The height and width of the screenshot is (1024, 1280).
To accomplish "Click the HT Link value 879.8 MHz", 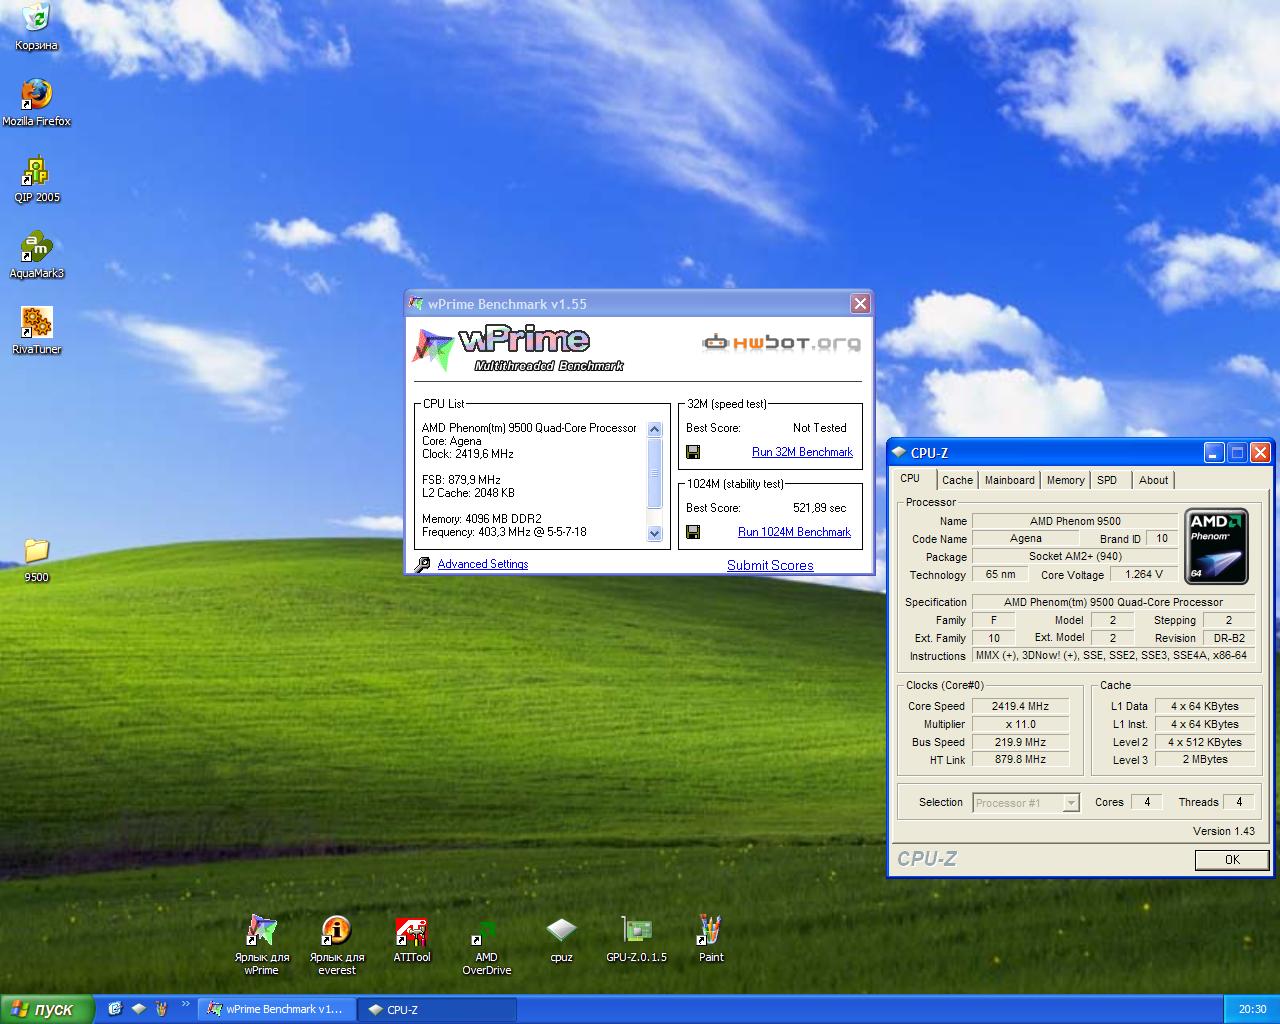I will [1020, 759].
